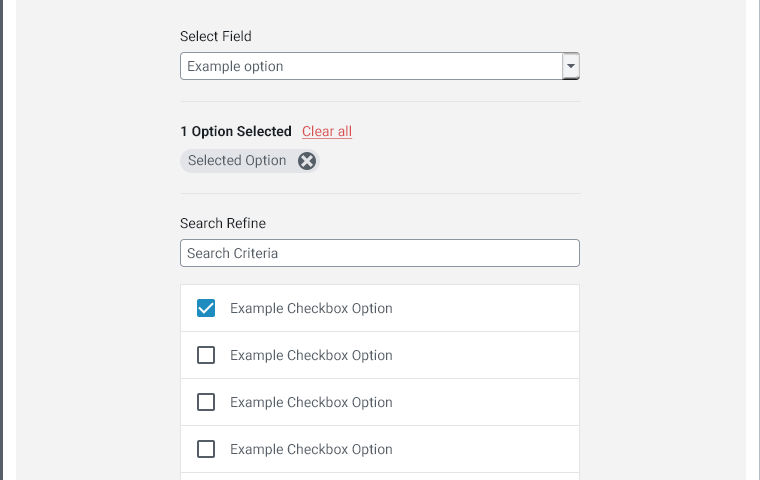Click the fourth Example Checkbox Option label text

tap(311, 449)
